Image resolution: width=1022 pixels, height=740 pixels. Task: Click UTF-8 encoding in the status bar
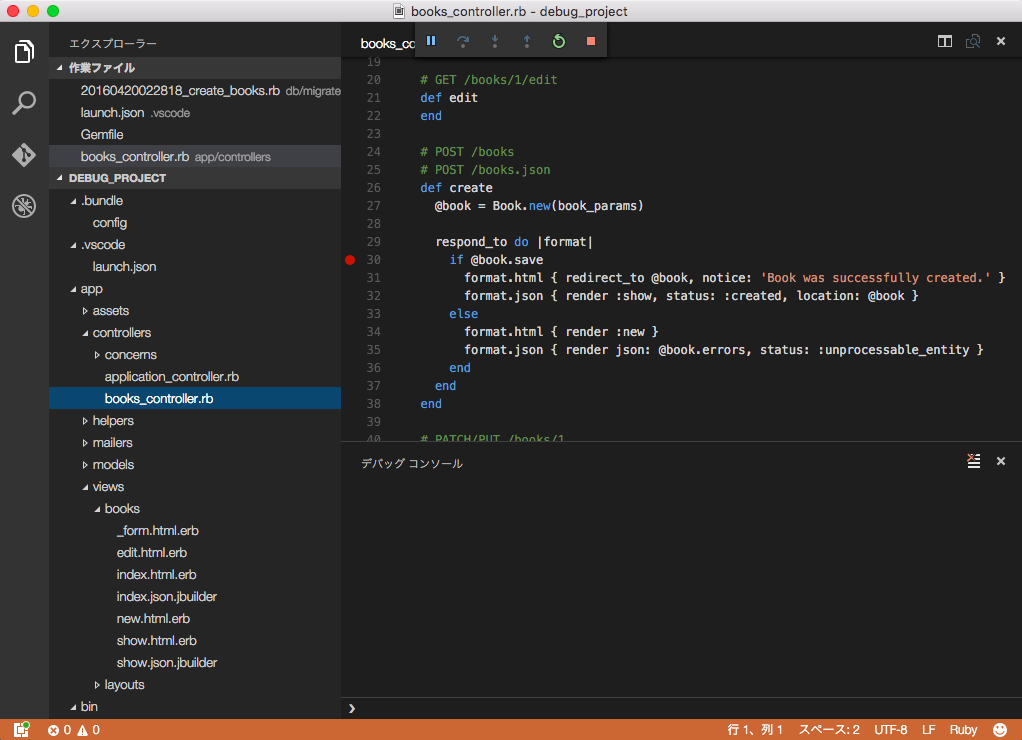point(889,729)
